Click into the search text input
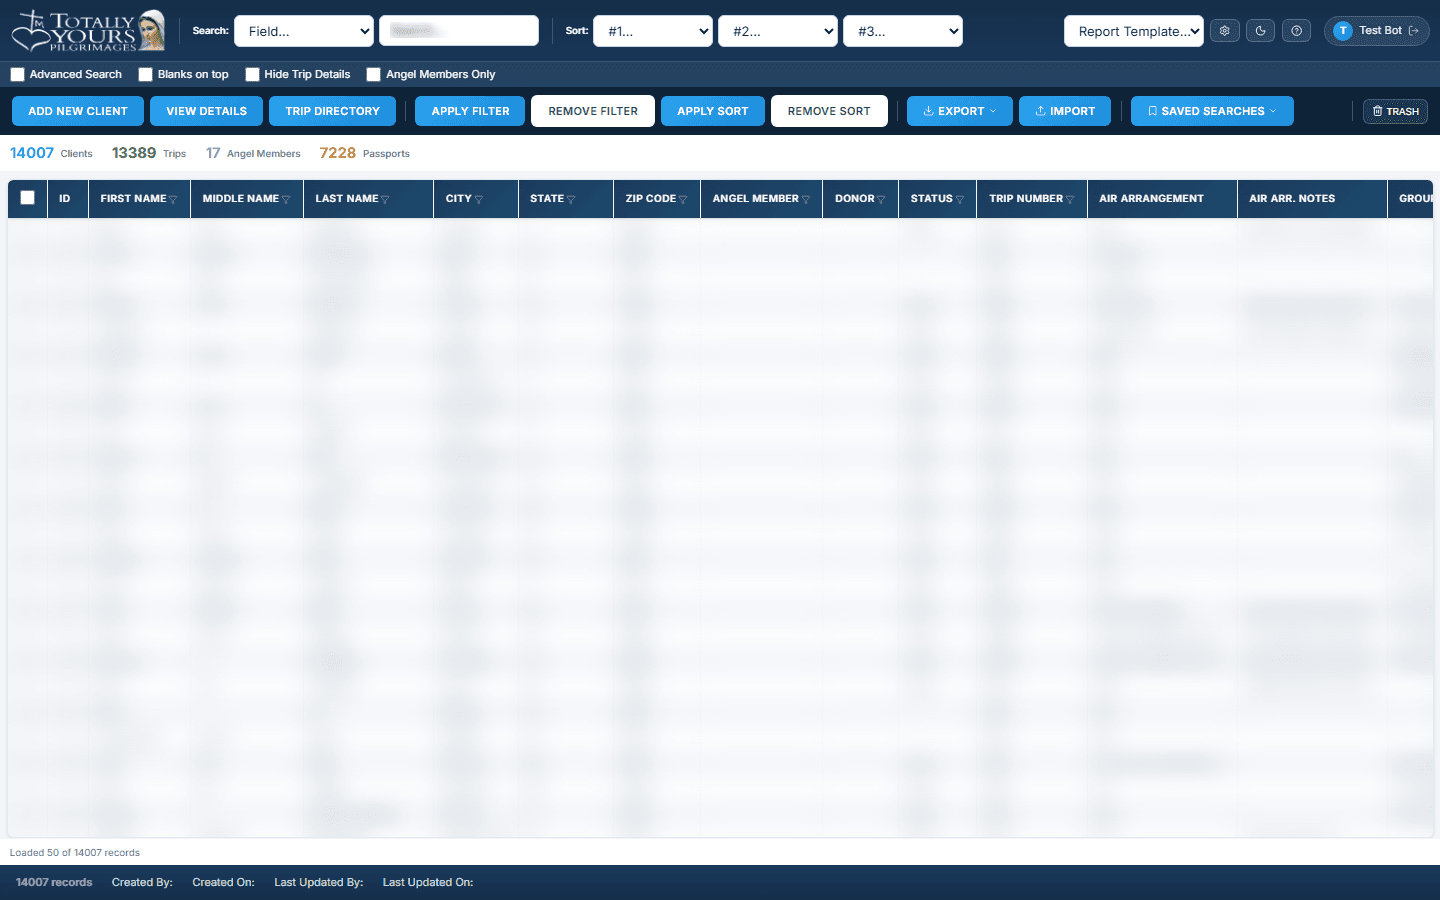Viewport: 1440px width, 900px height. (459, 31)
